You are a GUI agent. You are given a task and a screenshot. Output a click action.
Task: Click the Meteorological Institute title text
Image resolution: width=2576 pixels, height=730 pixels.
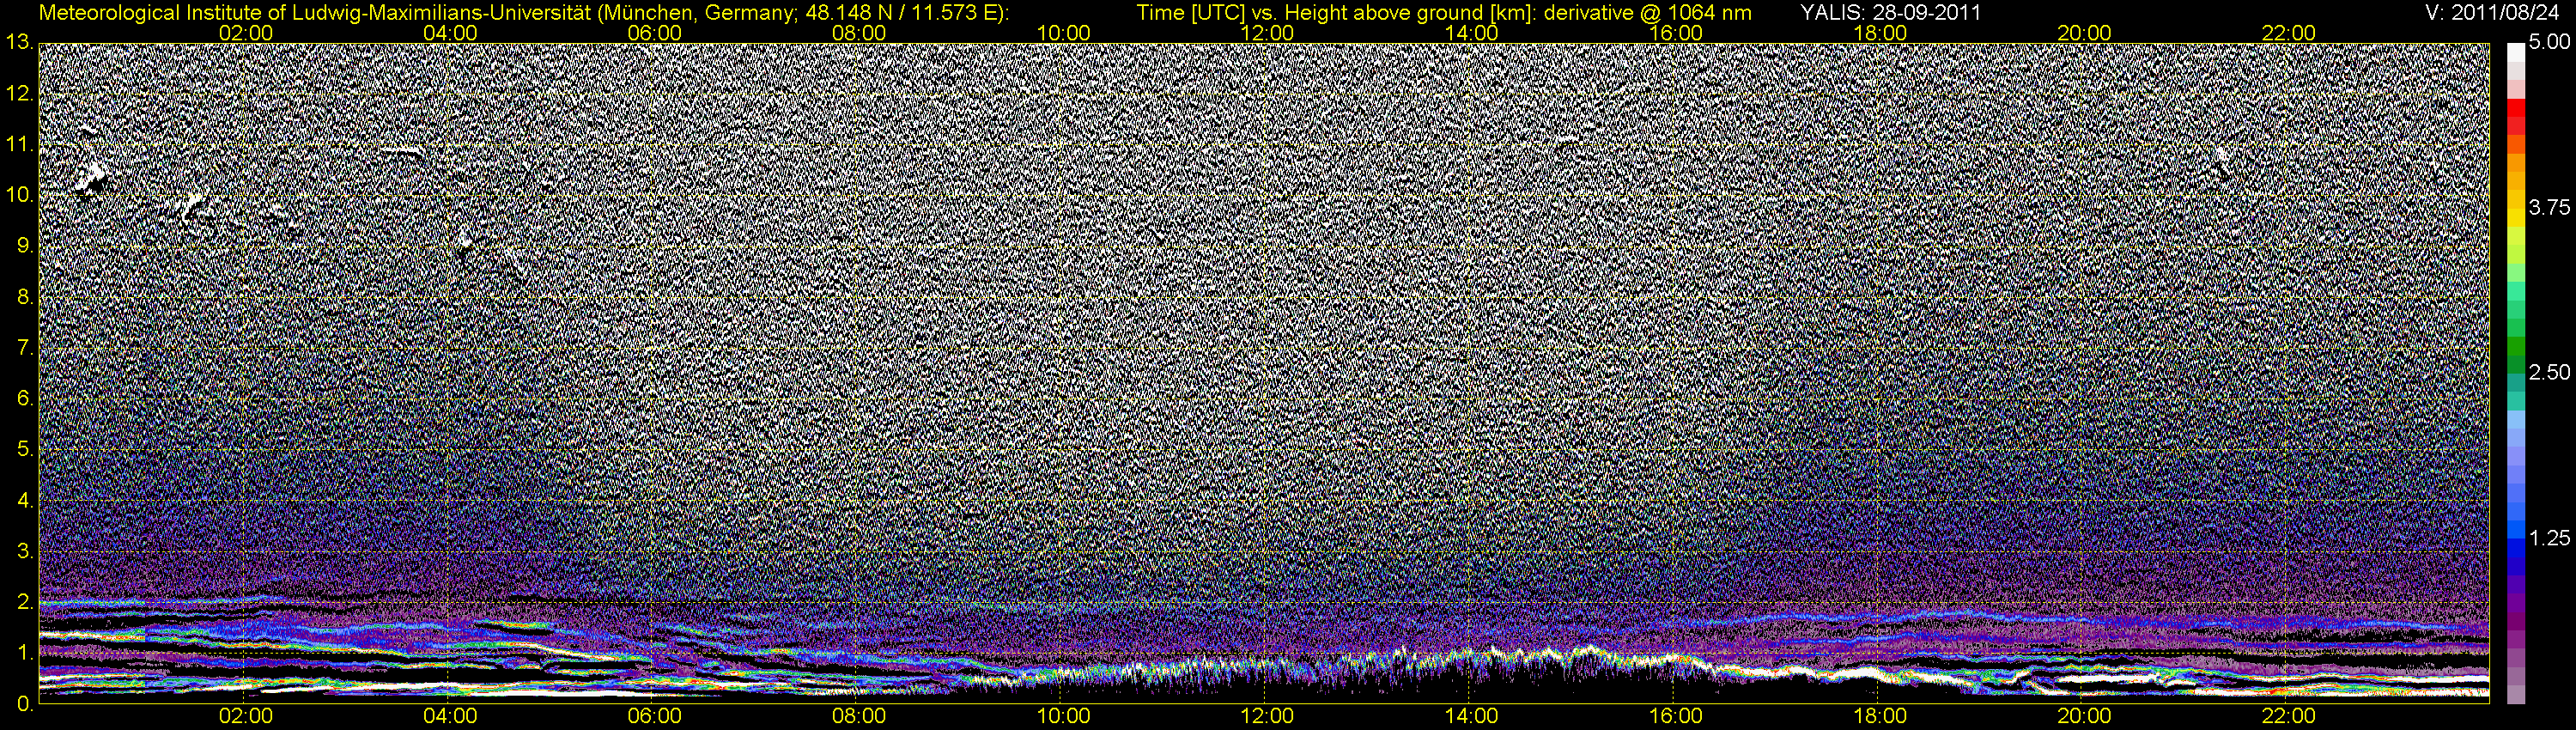click(524, 12)
